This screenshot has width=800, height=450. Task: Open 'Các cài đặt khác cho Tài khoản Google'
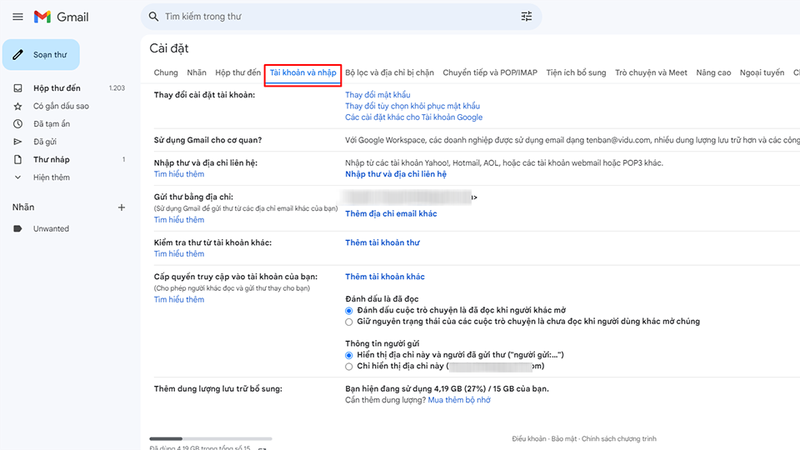414,117
